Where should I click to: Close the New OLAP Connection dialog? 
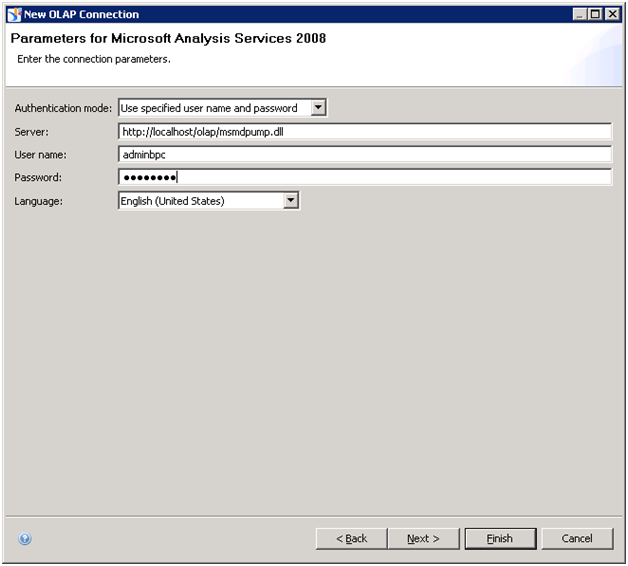click(612, 14)
